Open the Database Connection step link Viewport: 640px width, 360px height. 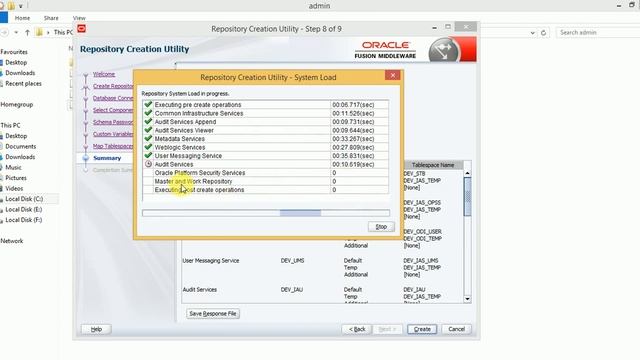click(x=113, y=98)
